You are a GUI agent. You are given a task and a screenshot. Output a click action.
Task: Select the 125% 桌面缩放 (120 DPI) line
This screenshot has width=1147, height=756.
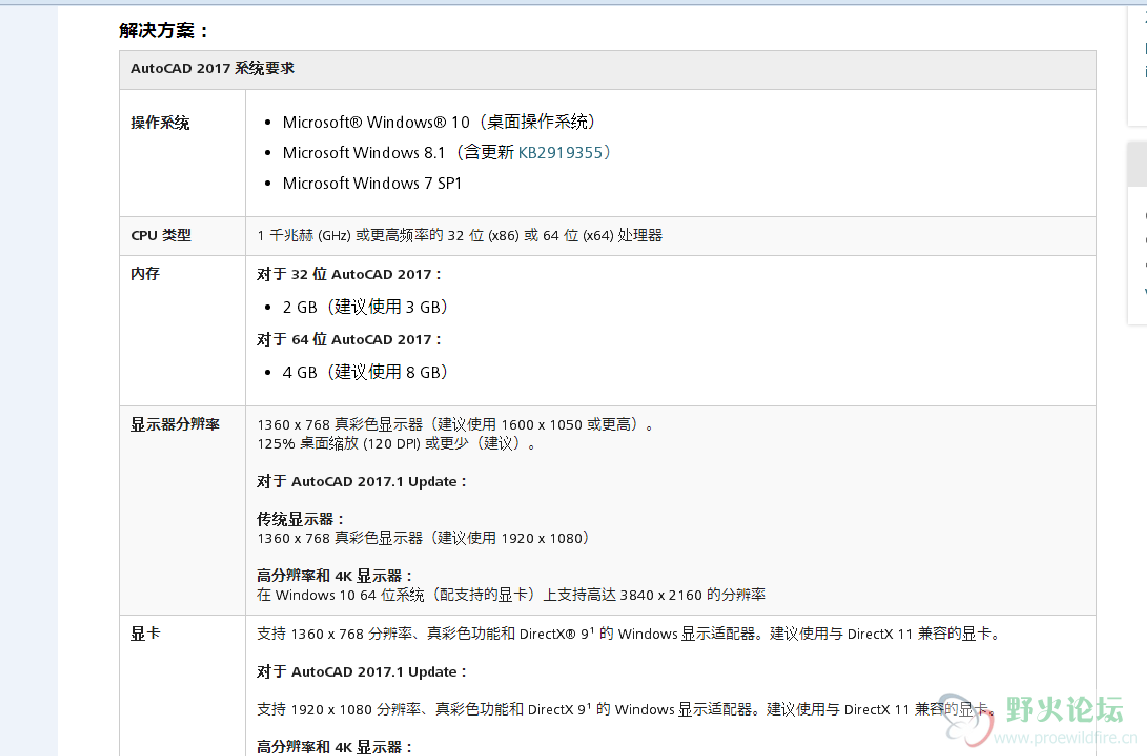tap(396, 444)
